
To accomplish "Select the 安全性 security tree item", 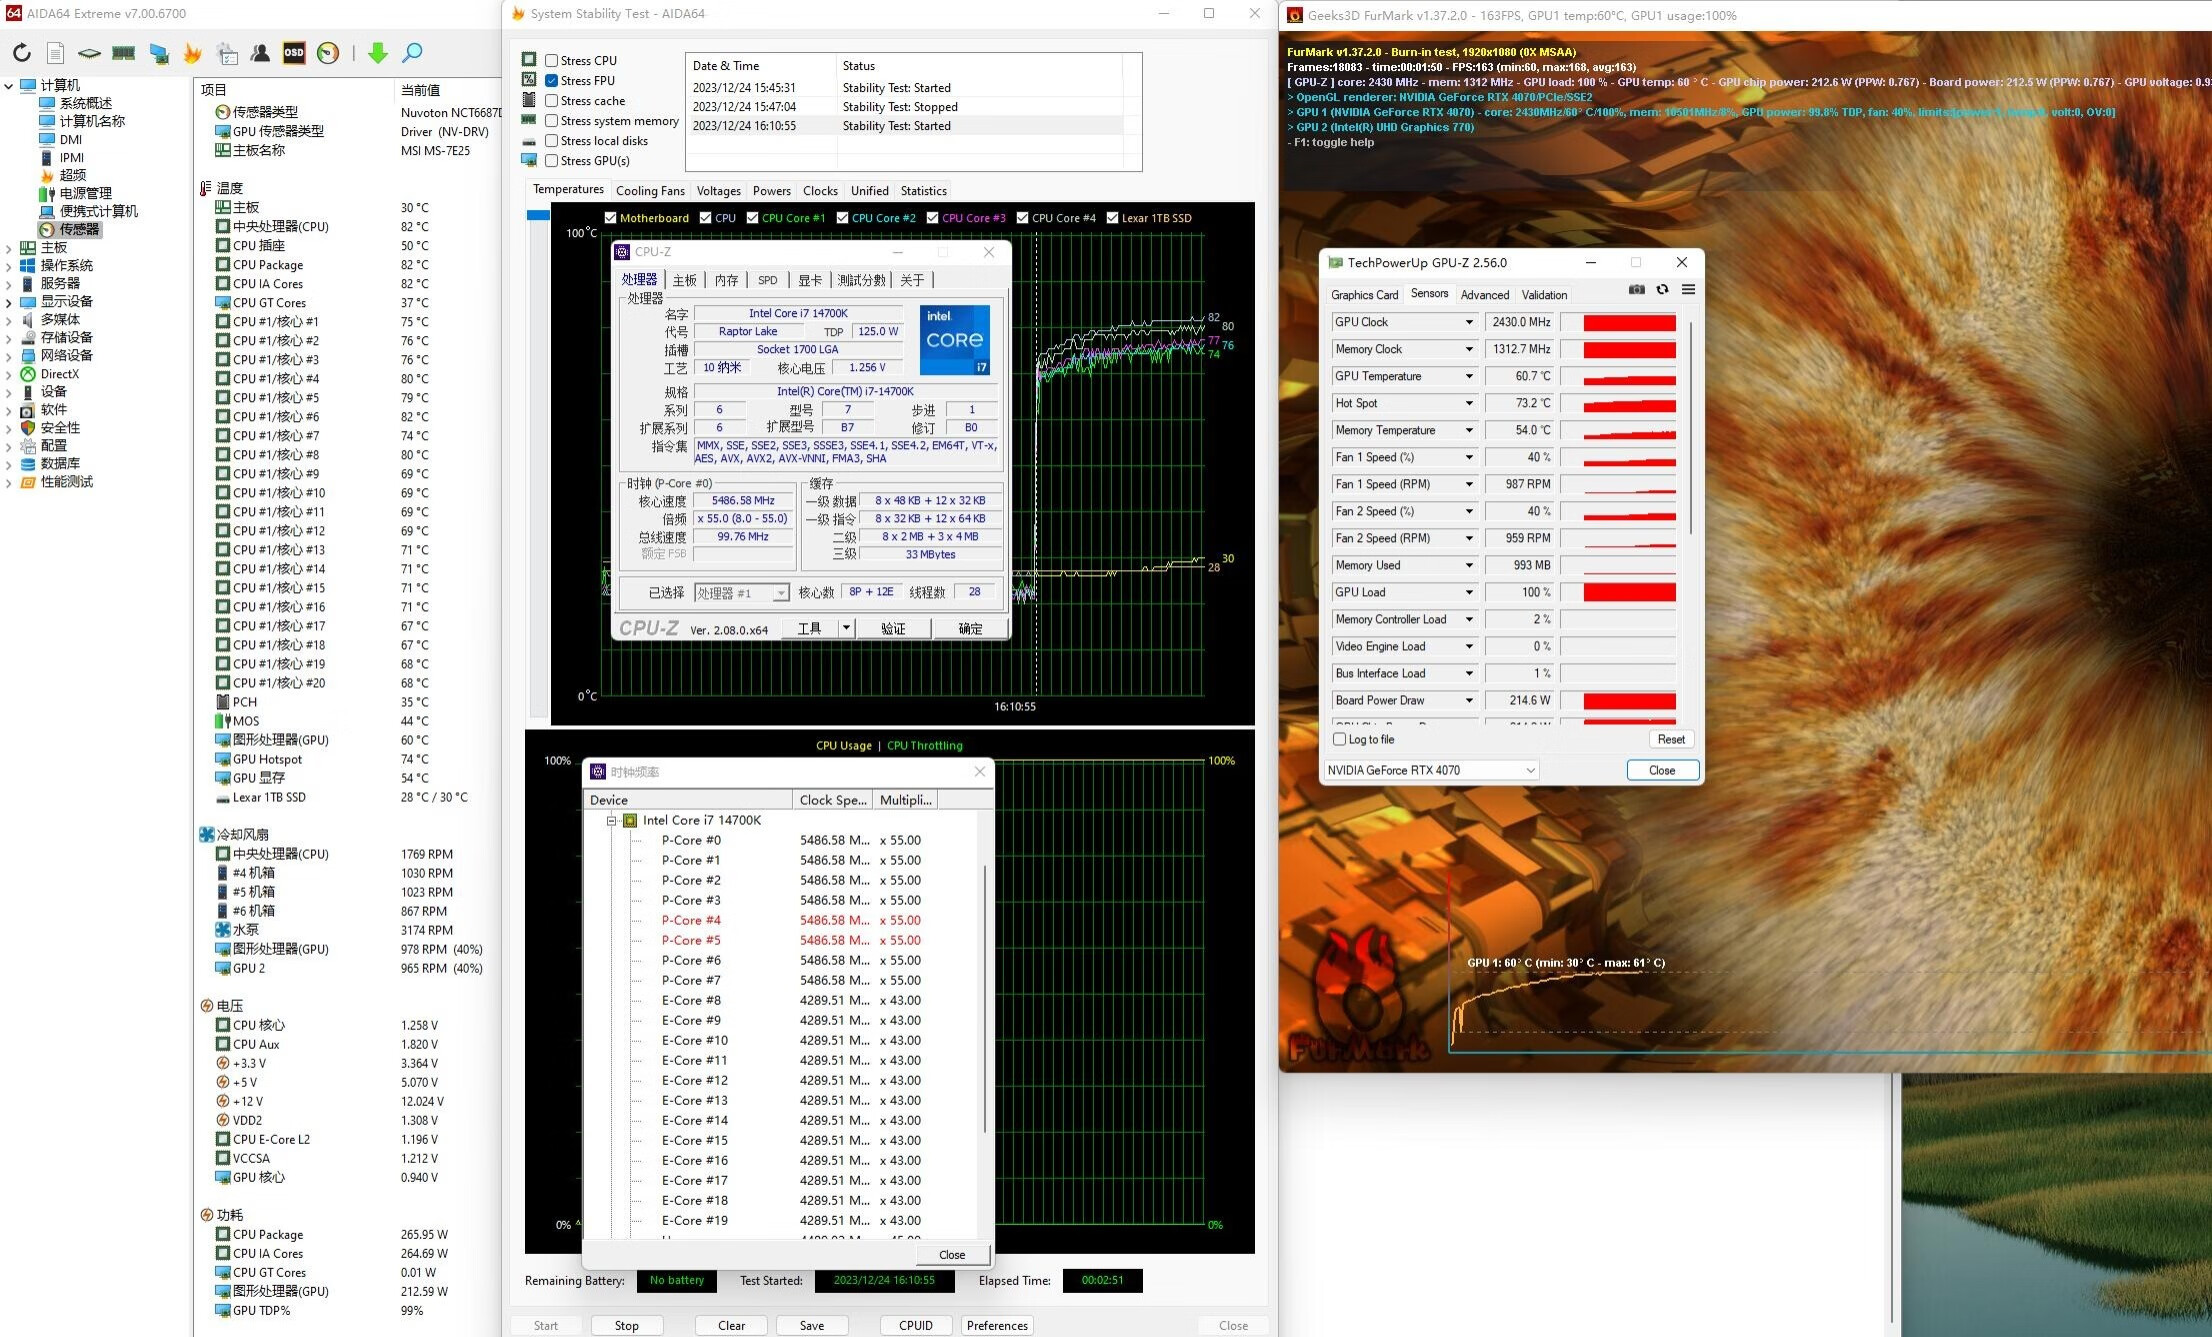I will click(50, 428).
